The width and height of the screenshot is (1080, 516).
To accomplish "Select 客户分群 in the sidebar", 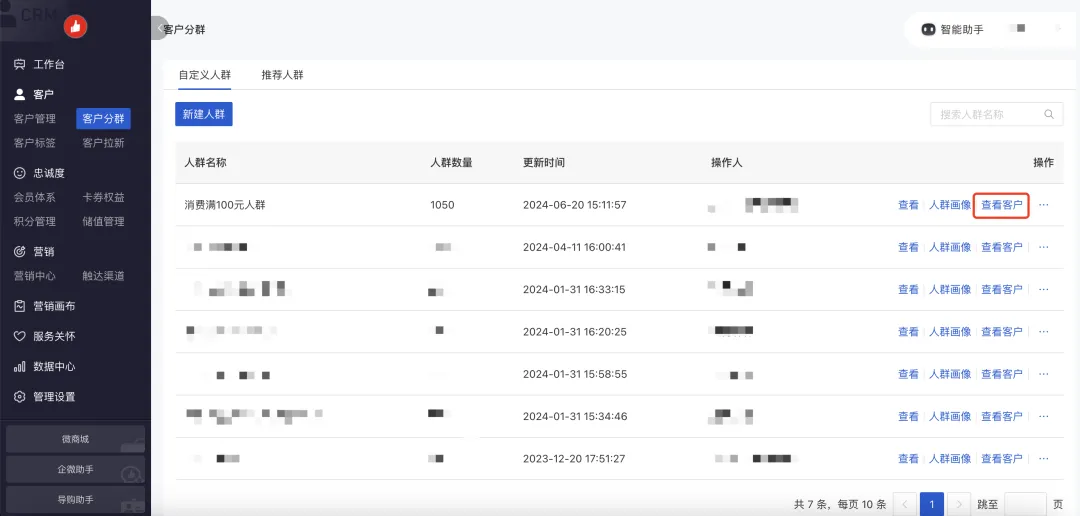I will tap(103, 119).
